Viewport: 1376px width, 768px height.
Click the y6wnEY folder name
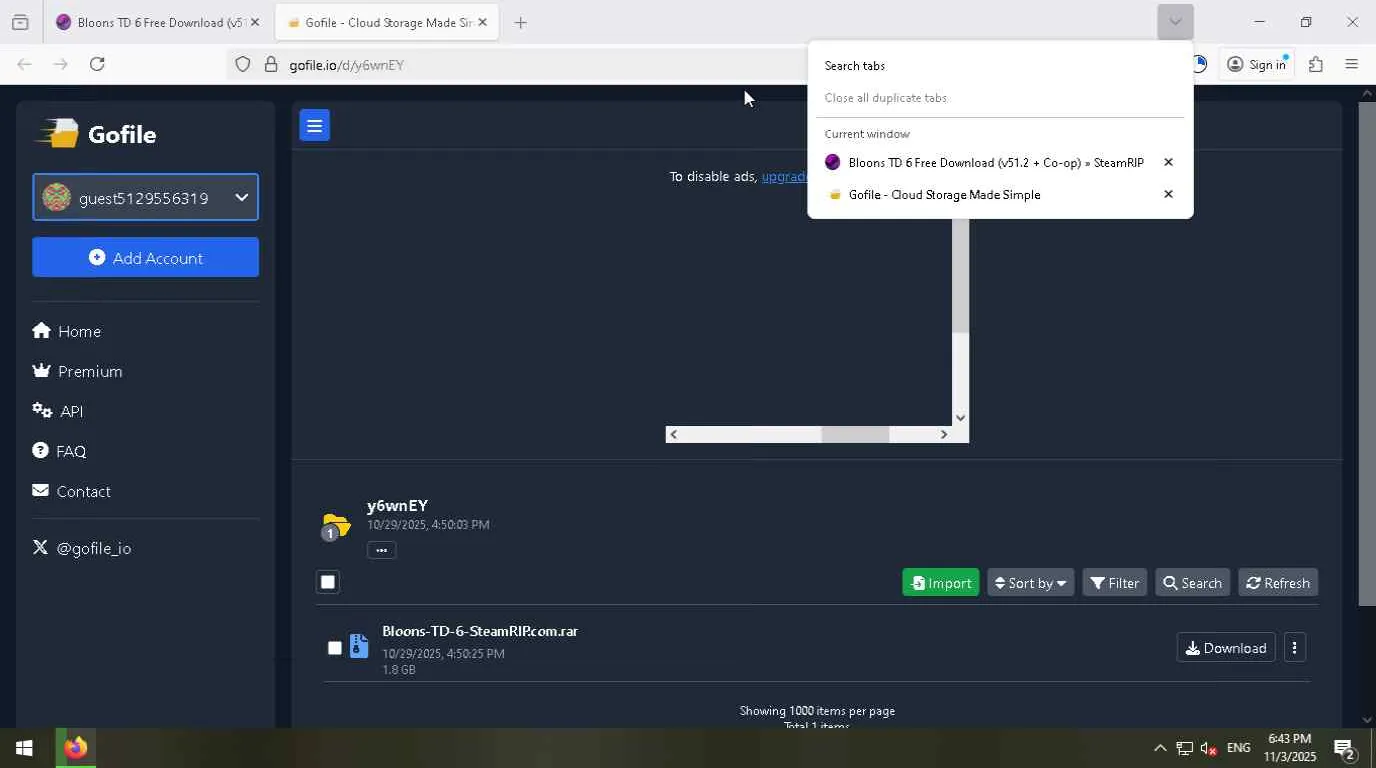click(x=397, y=505)
